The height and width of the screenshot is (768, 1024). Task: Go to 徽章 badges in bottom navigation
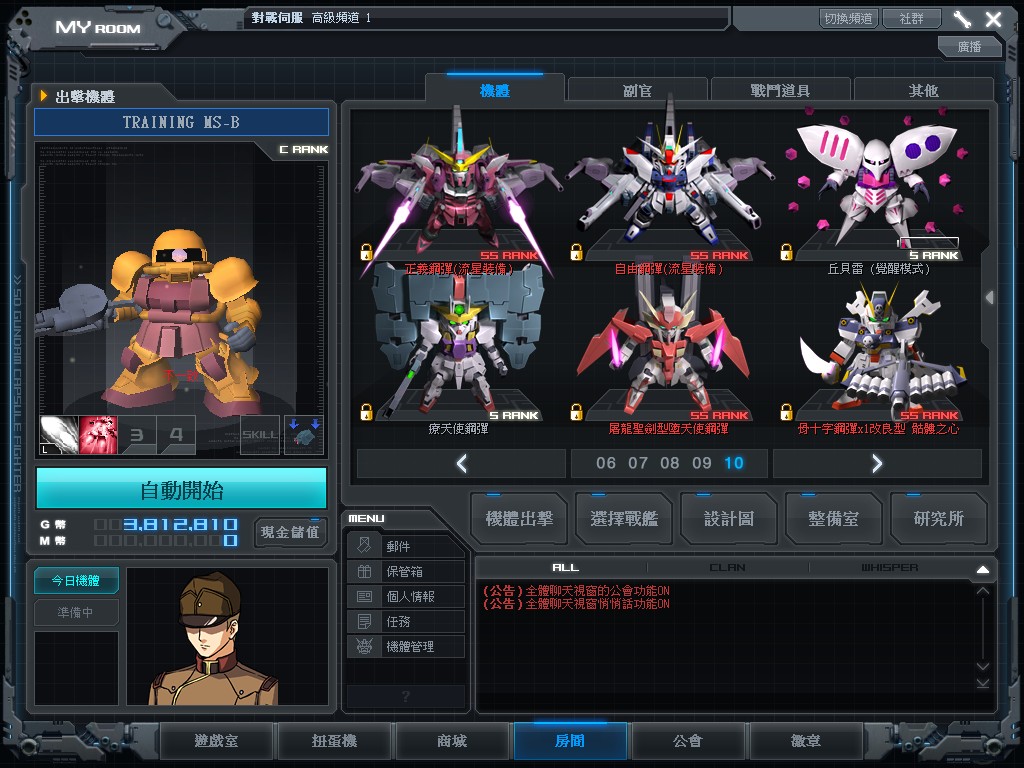(806, 741)
